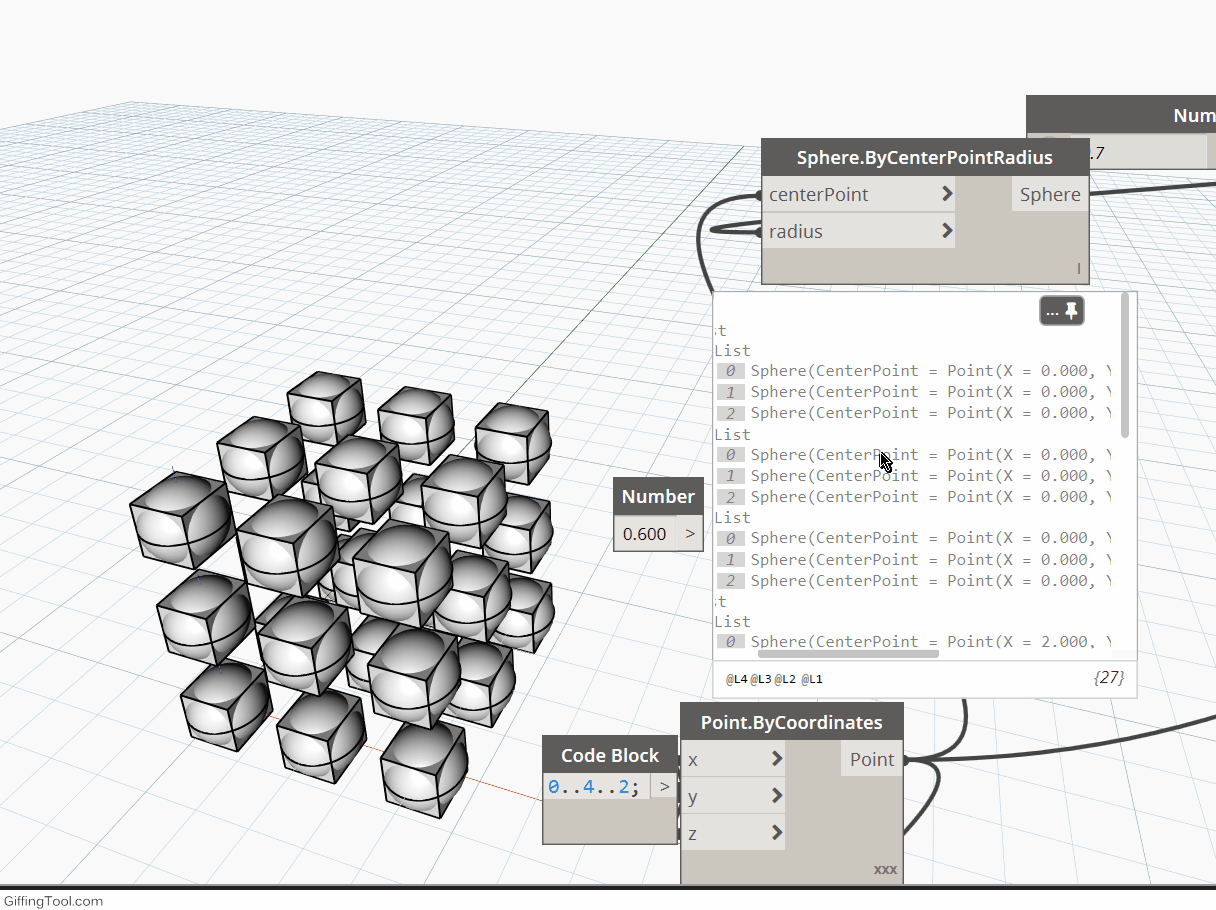Image resolution: width=1216 pixels, height=910 pixels.
Task: Open the radius input chevron
Action: tap(946, 231)
